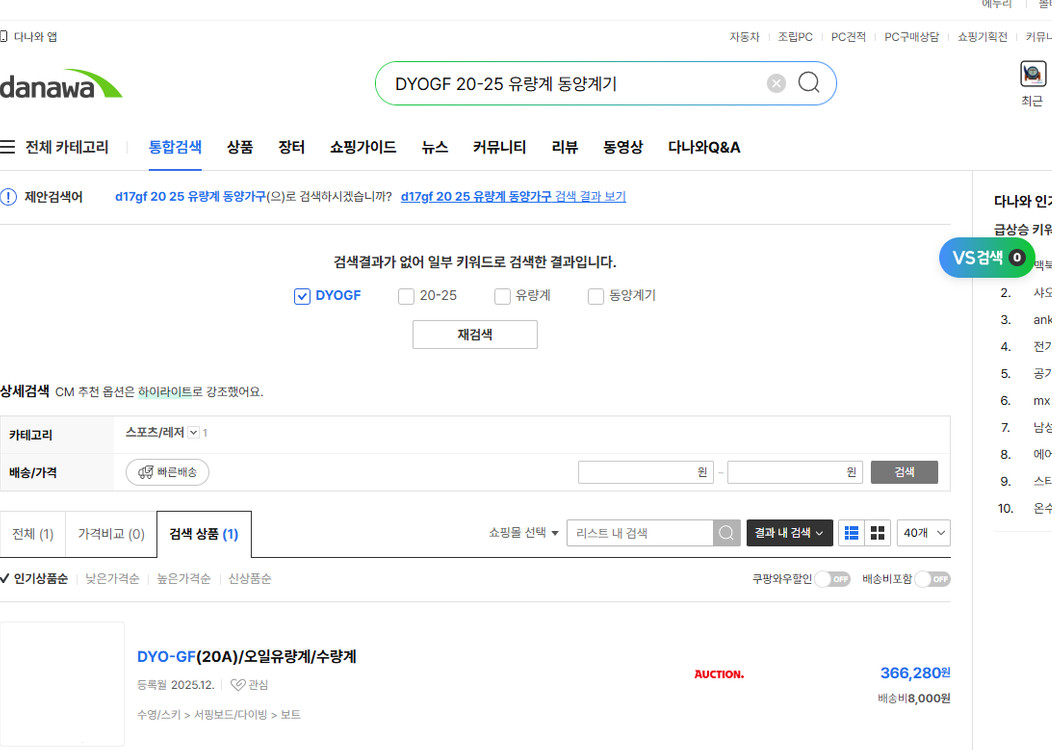
Task: Open the 리뷰 tab
Action: (x=564, y=147)
